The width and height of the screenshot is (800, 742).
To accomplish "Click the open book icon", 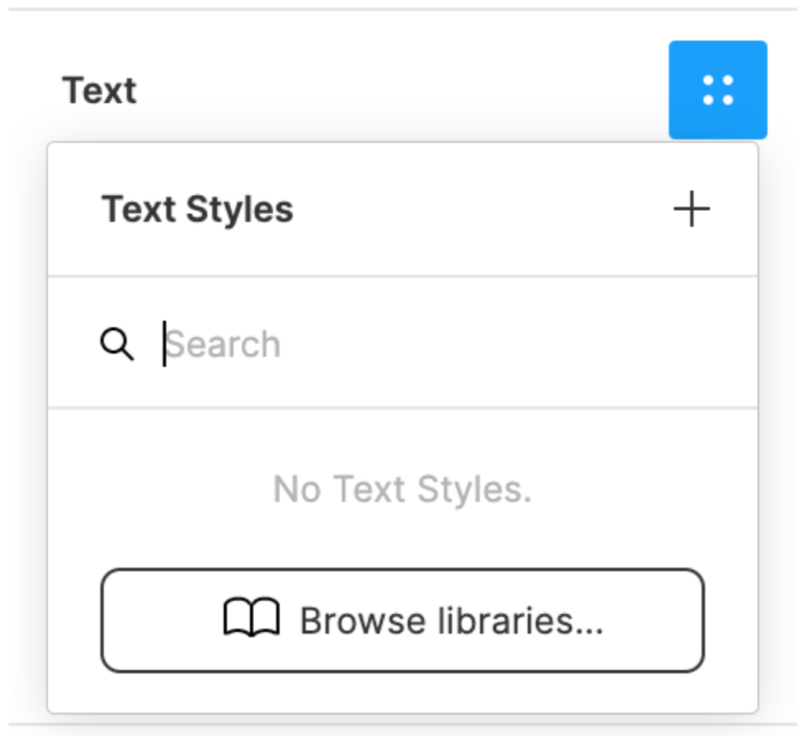I will [x=251, y=621].
